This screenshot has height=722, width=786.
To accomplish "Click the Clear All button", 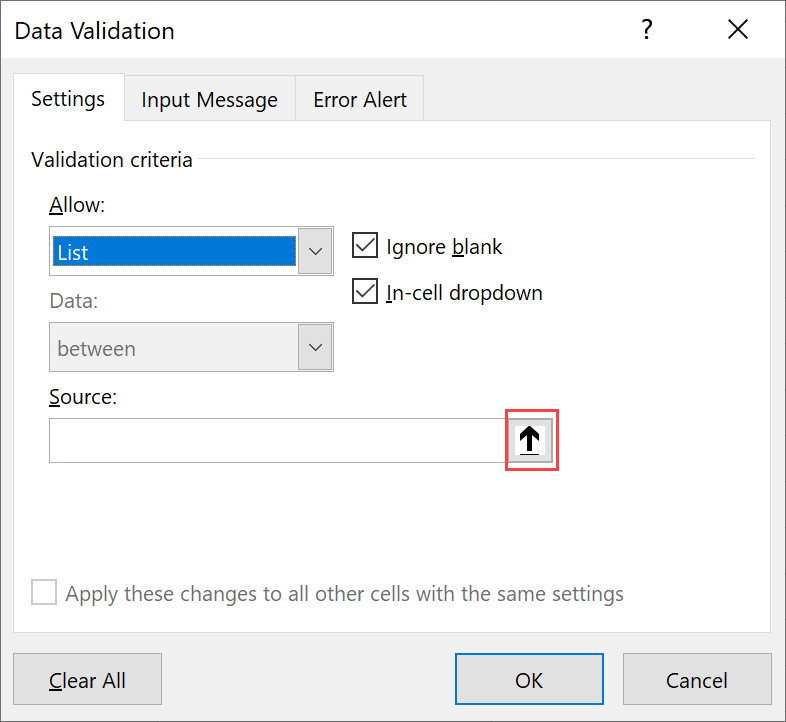I will (x=87, y=679).
